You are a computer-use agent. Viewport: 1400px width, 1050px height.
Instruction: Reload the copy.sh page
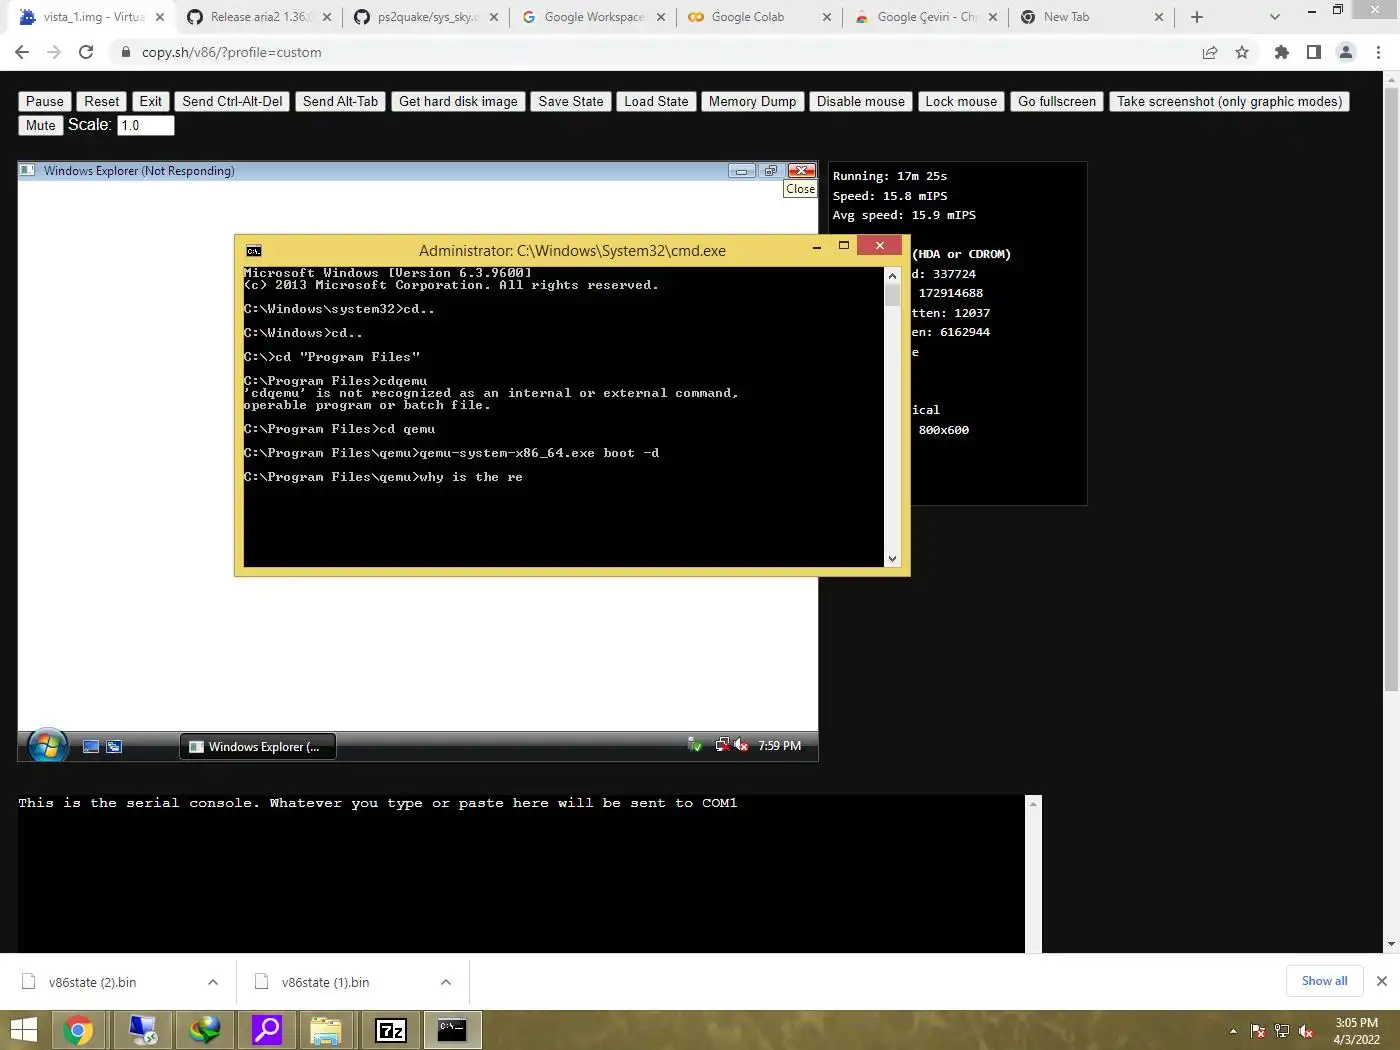pyautogui.click(x=86, y=52)
